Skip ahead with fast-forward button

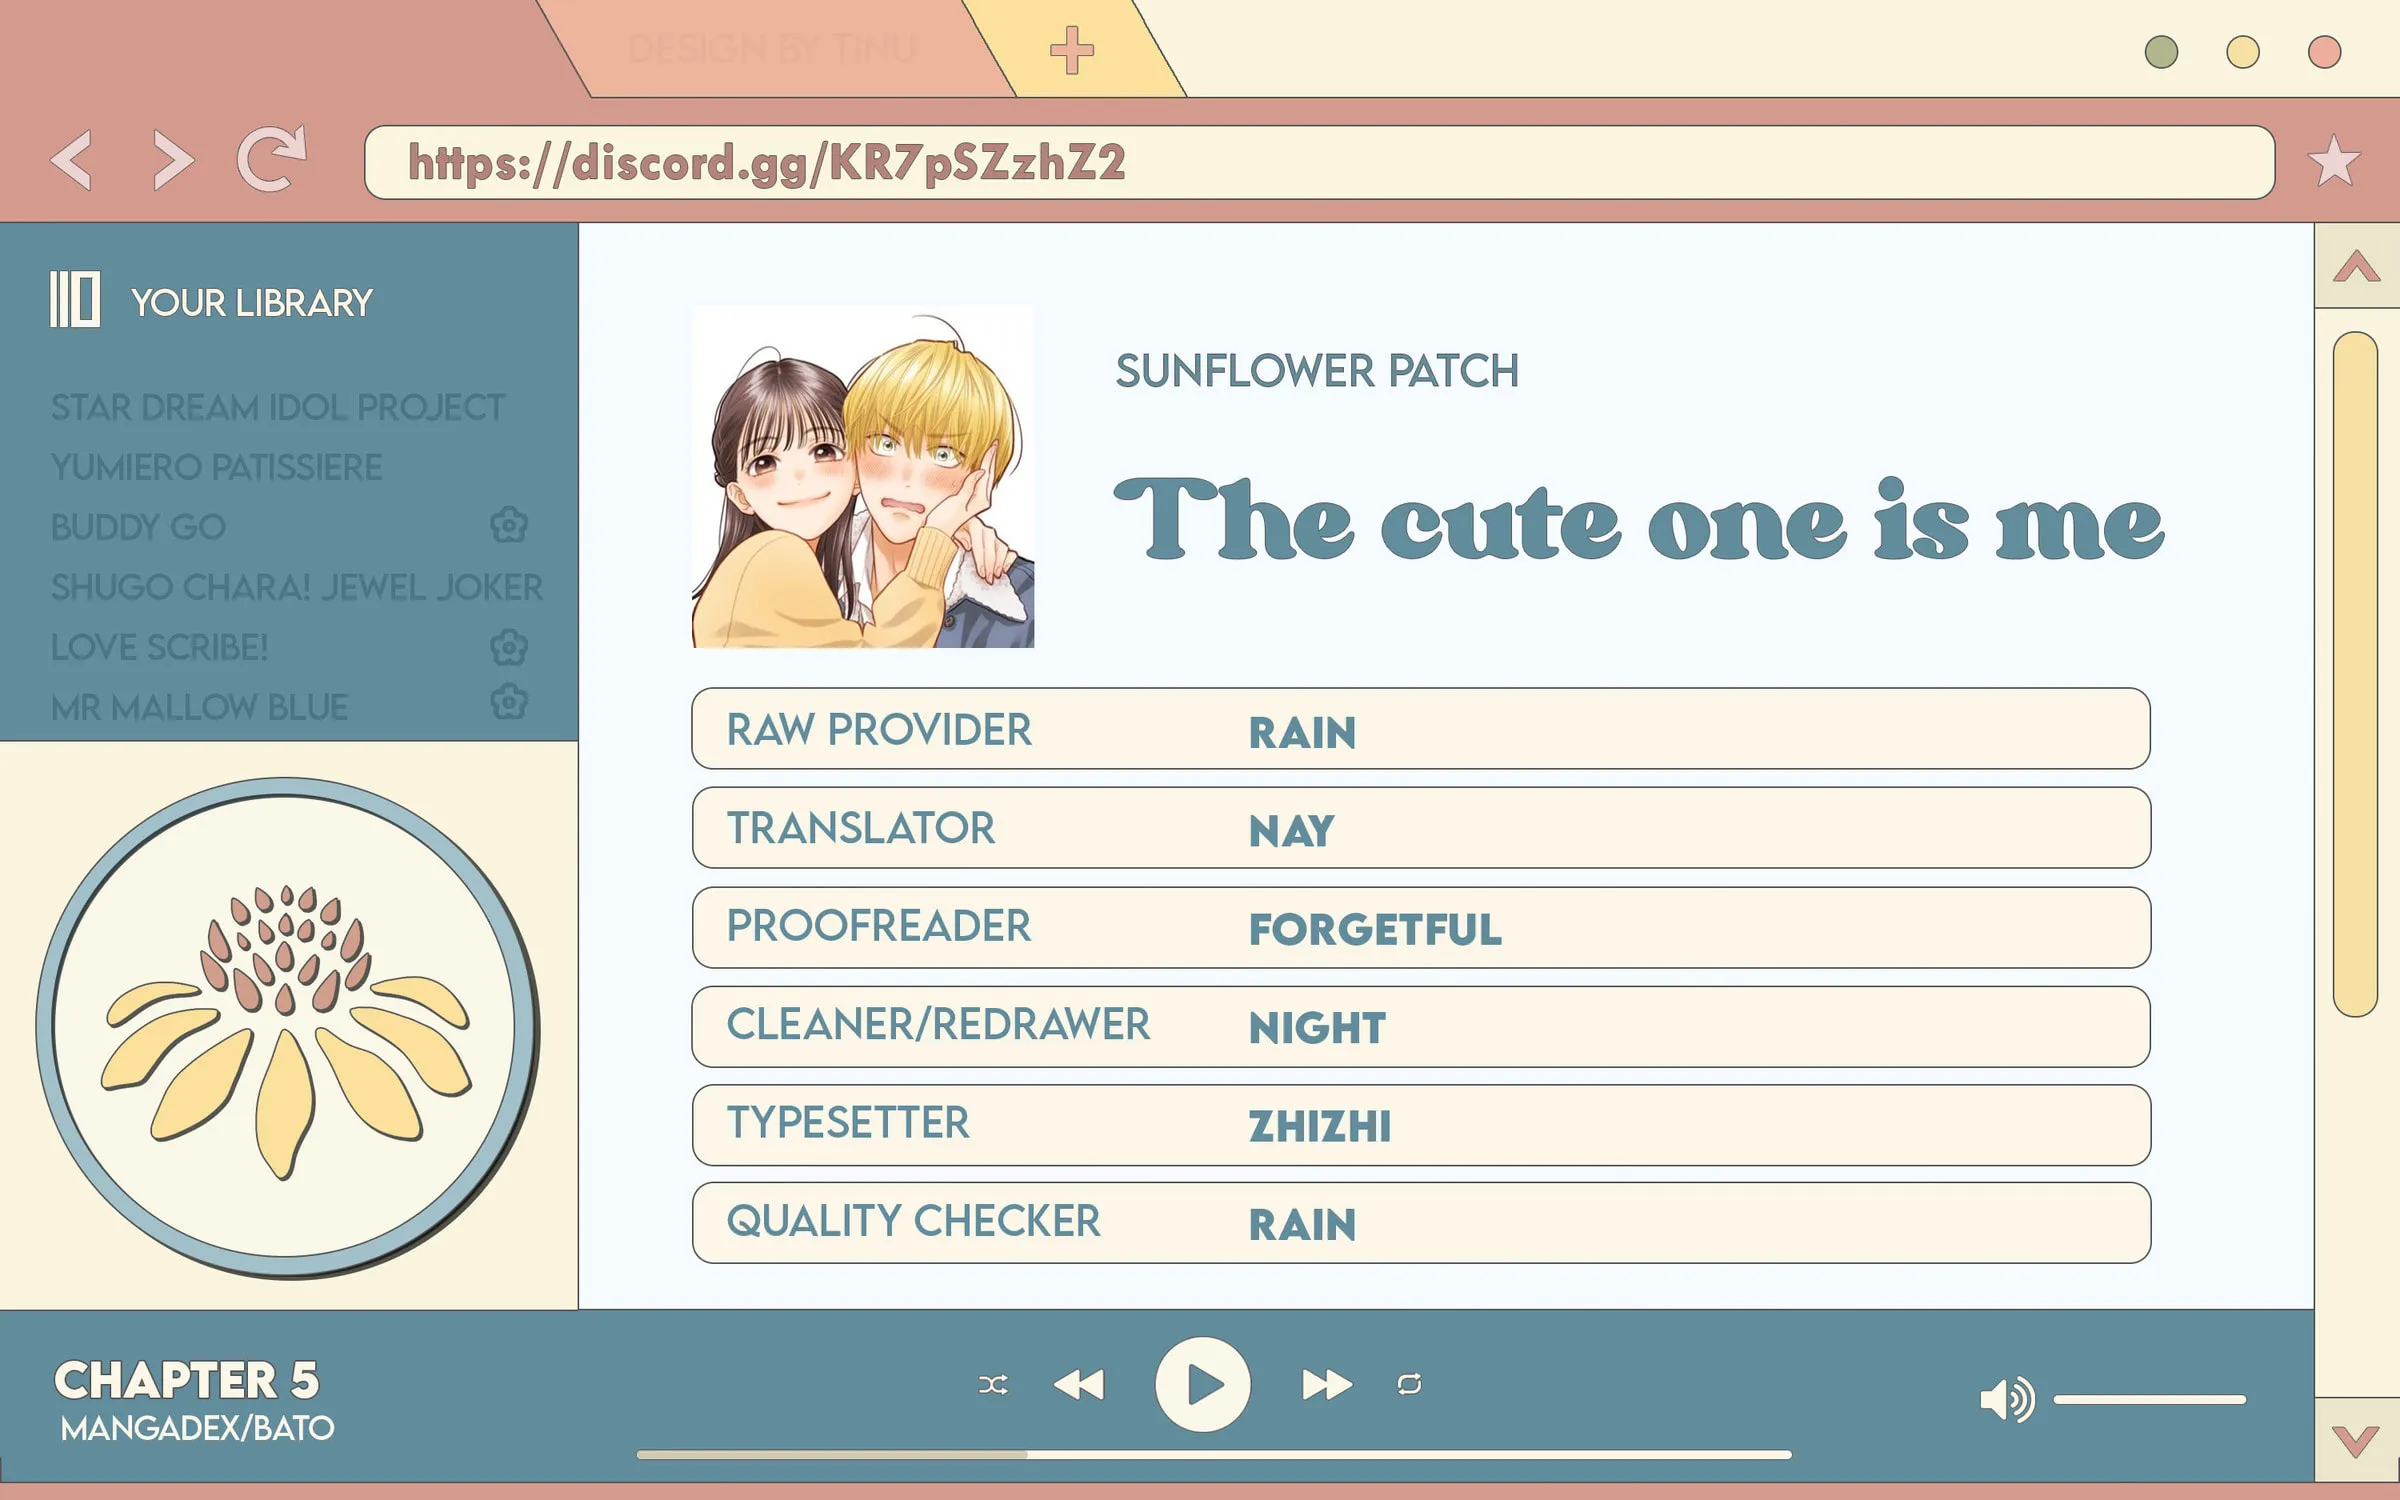(1326, 1385)
